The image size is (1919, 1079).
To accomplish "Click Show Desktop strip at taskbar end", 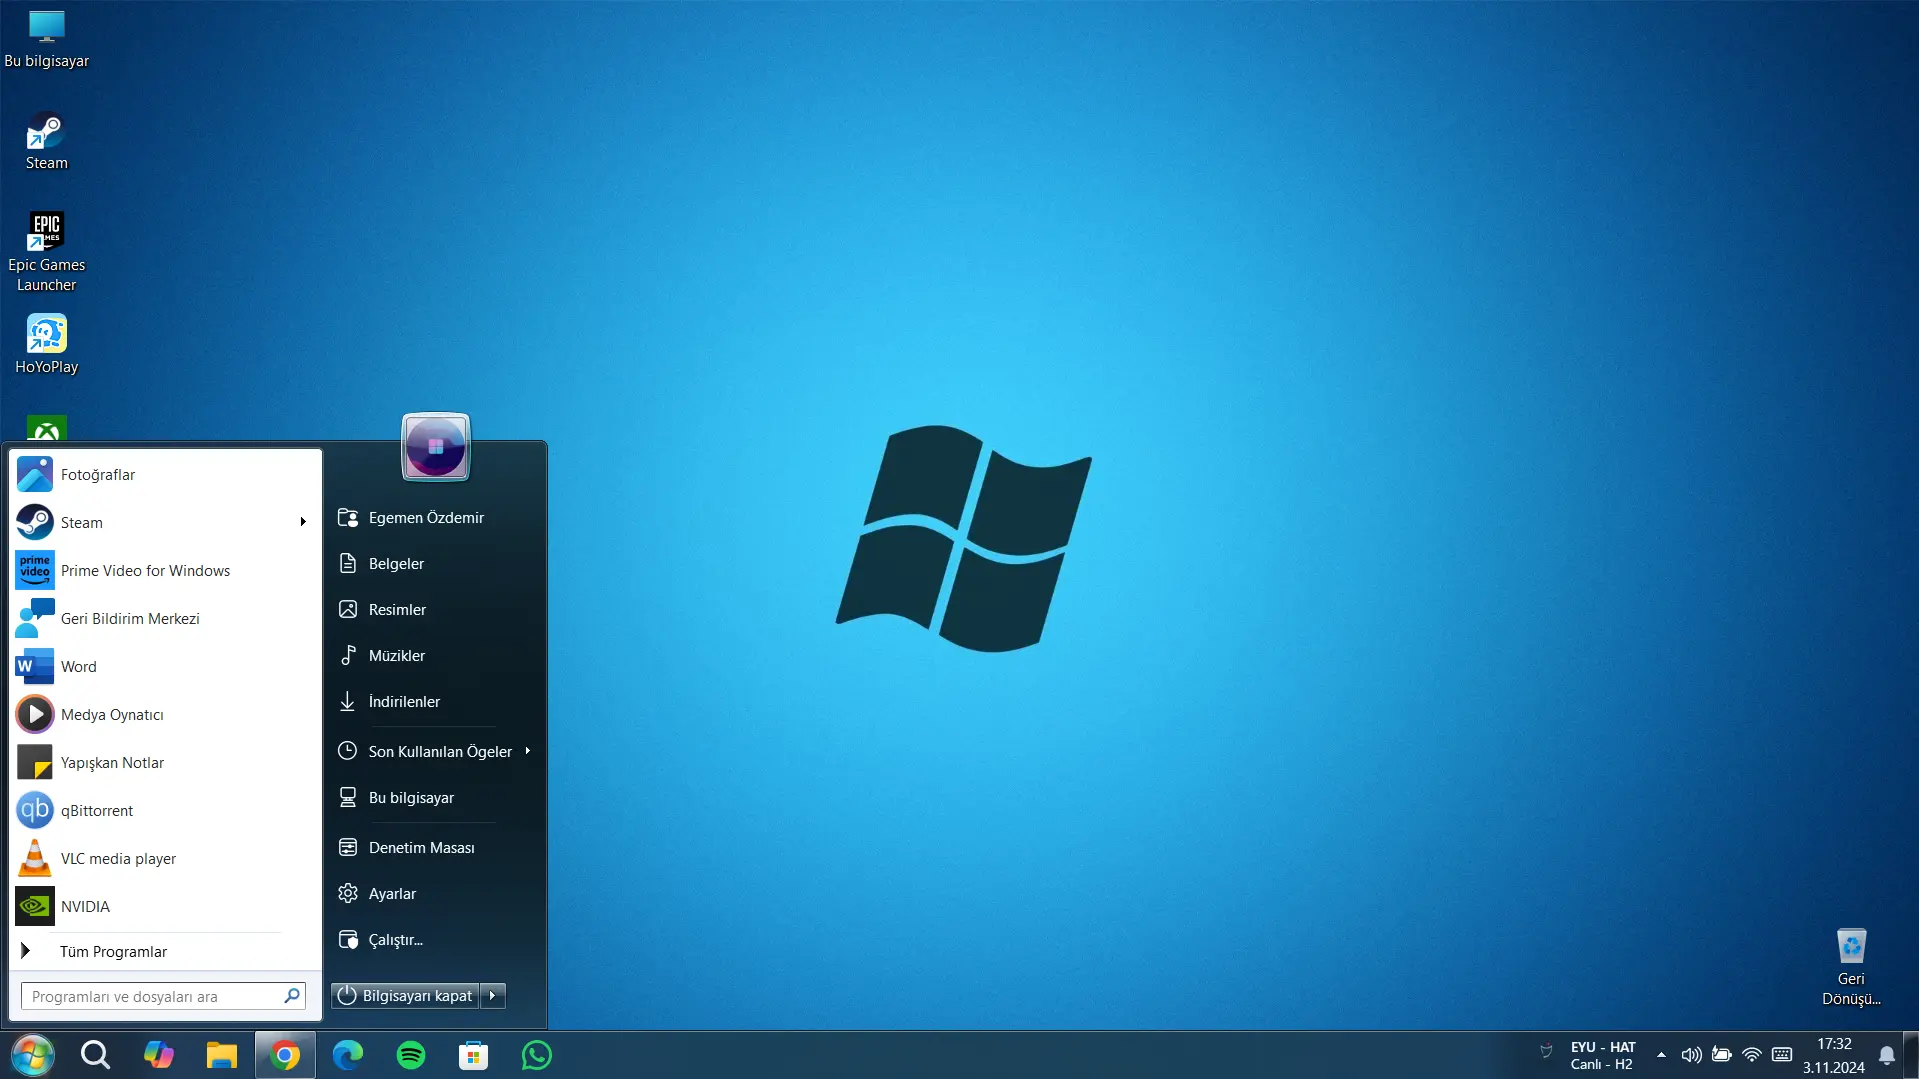I will (x=1912, y=1055).
